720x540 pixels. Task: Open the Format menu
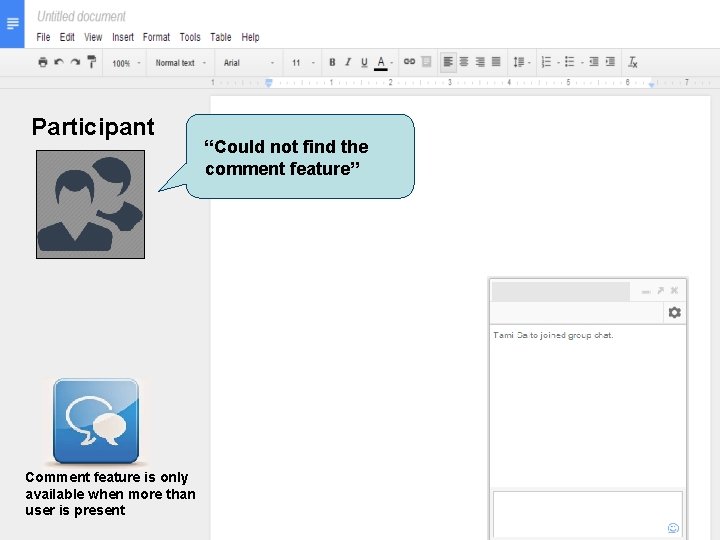point(156,37)
